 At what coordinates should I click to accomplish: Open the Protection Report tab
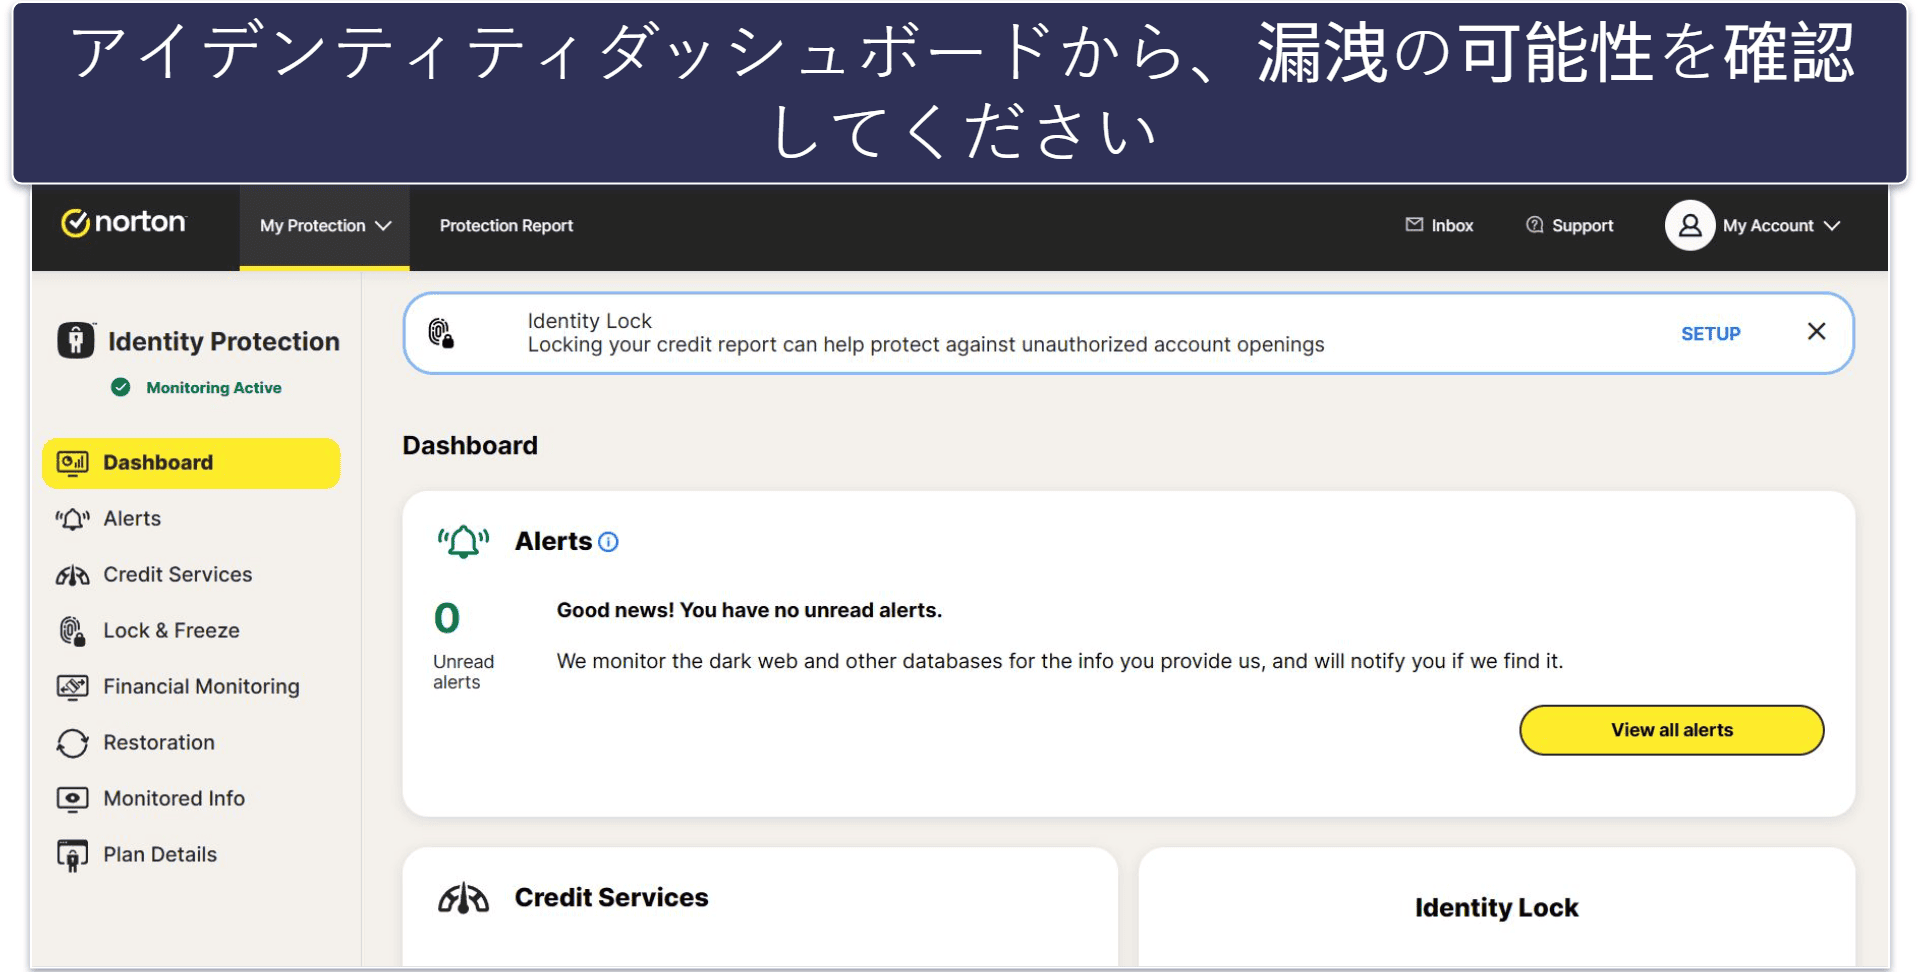(x=506, y=226)
